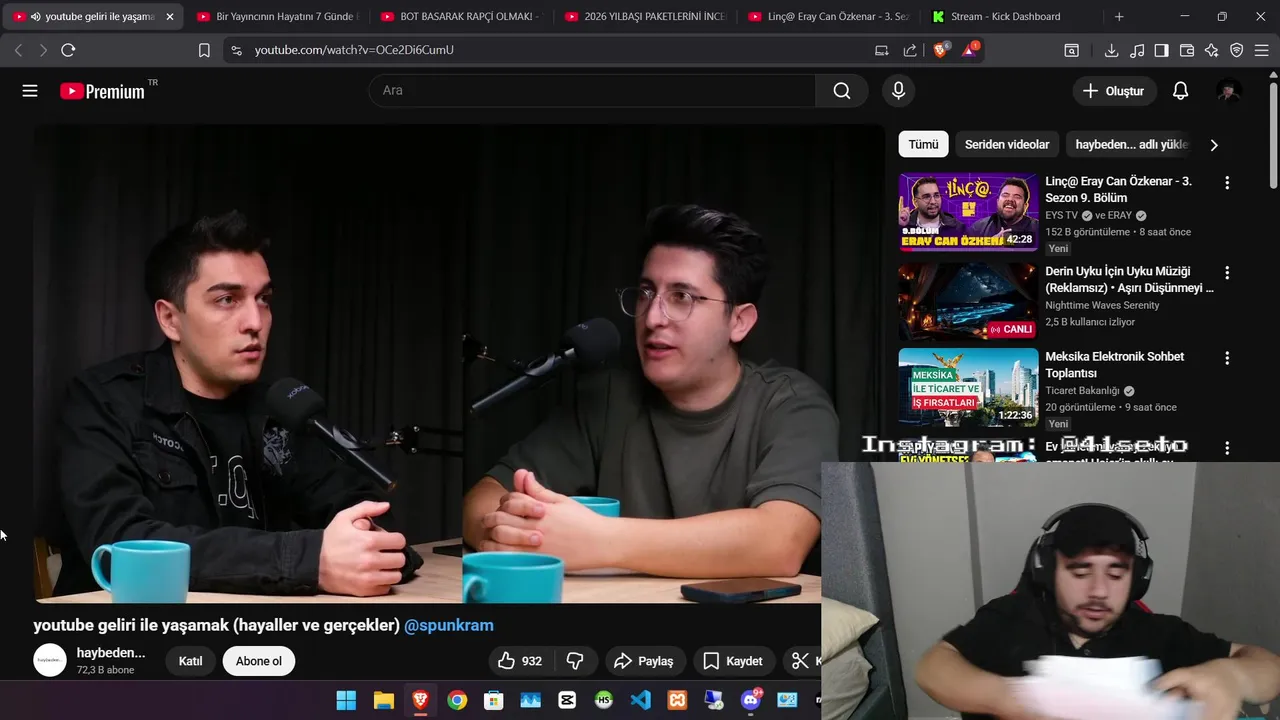The height and width of the screenshot is (720, 1280).
Task: Switch to BOT BASARAK RAPÇİ OLMAK tab
Action: point(461,17)
